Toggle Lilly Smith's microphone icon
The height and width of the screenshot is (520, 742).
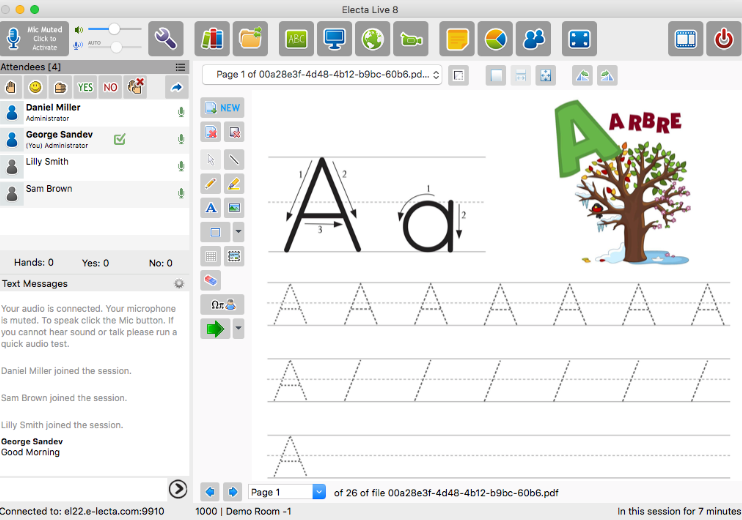181,166
